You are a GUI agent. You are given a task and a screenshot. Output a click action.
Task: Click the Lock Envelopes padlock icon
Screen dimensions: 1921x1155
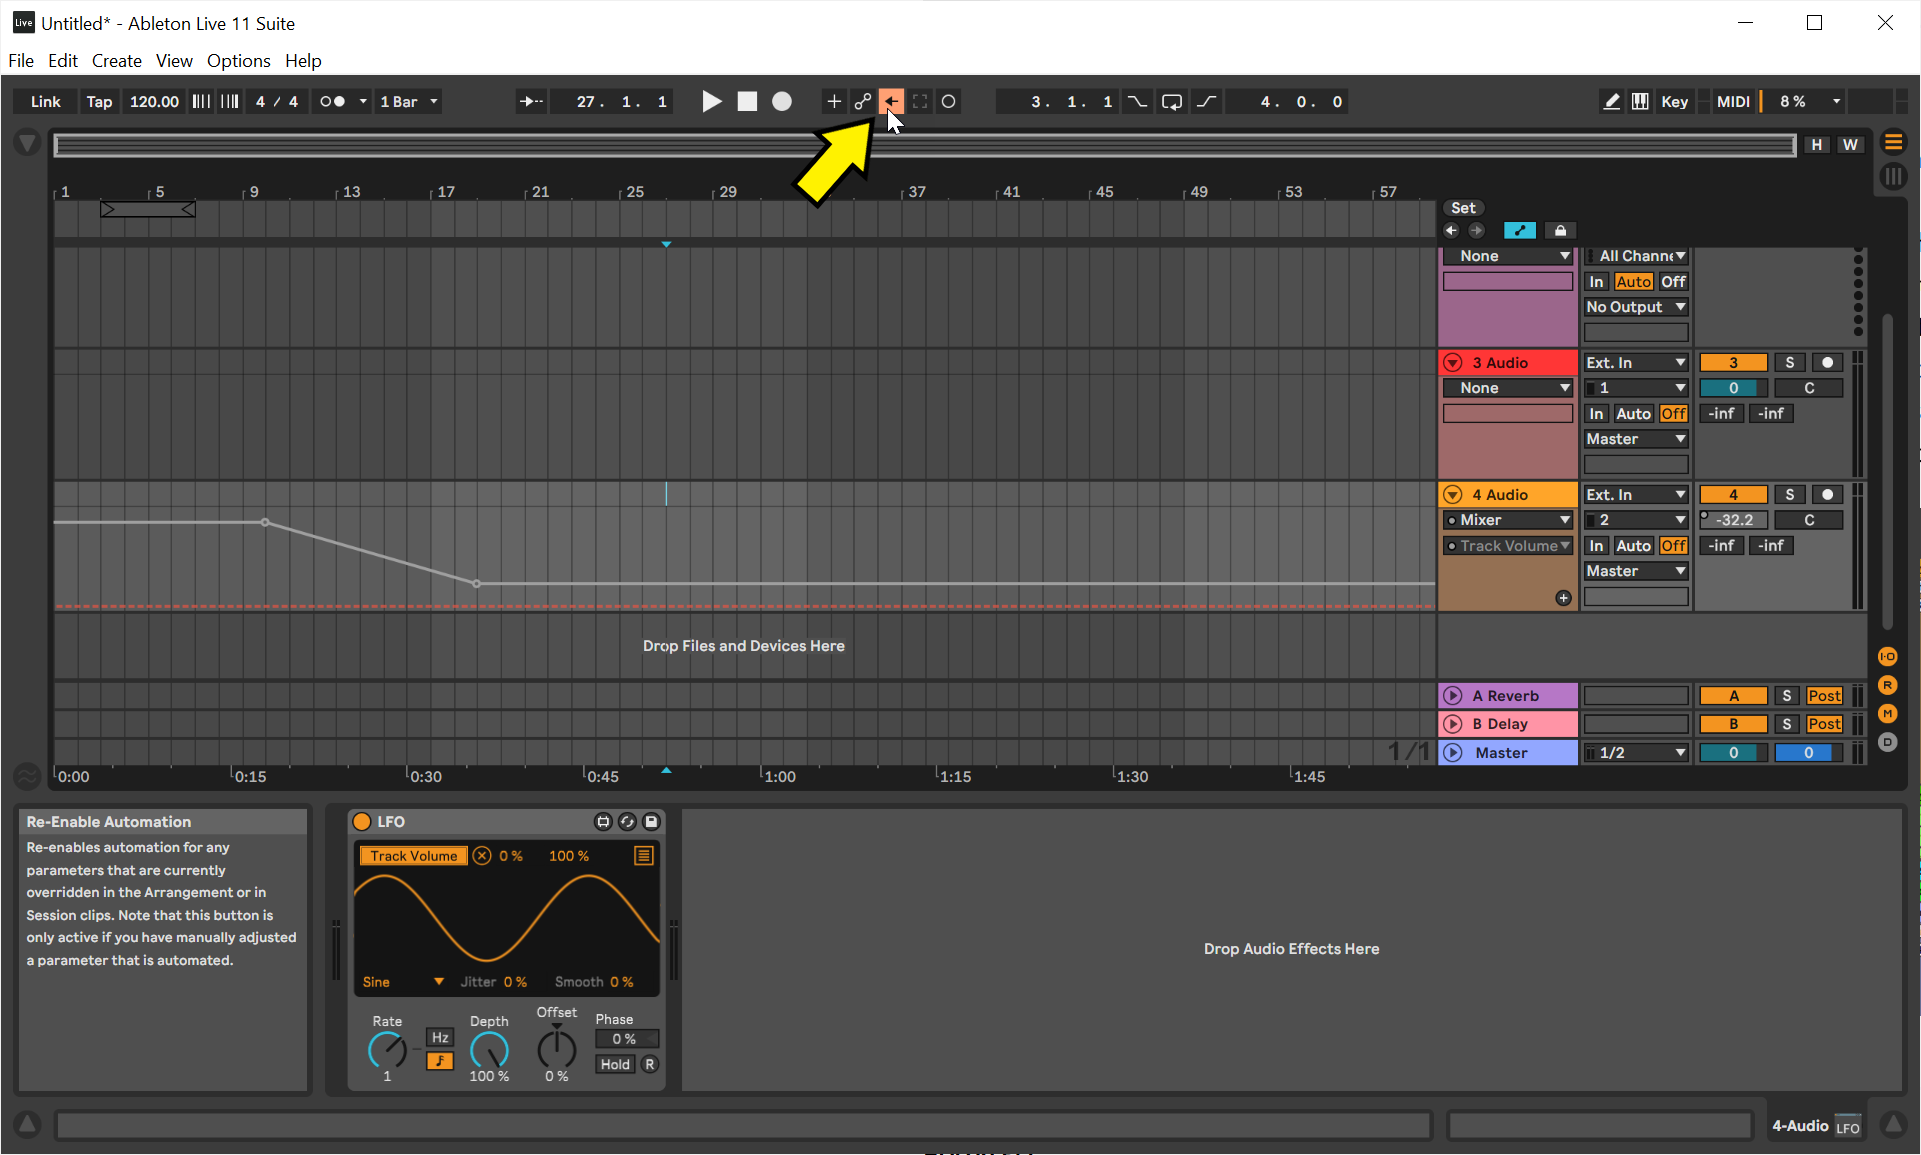tap(1560, 230)
